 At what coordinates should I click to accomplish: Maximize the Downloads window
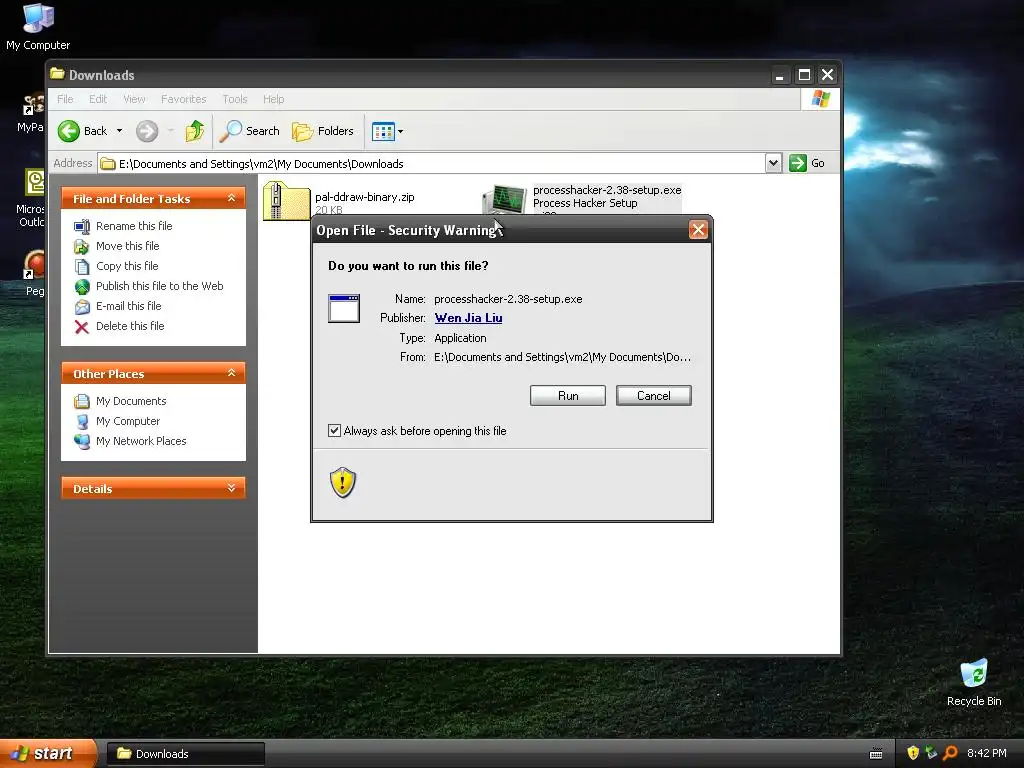pyautogui.click(x=805, y=75)
